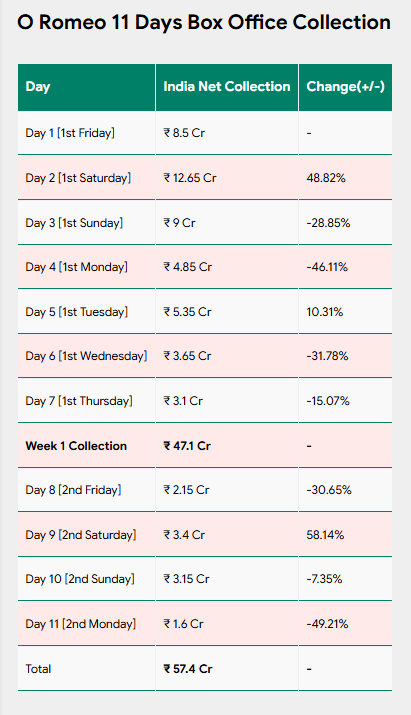The height and width of the screenshot is (715, 411).
Task: Click the Total row label
Action: [38, 669]
